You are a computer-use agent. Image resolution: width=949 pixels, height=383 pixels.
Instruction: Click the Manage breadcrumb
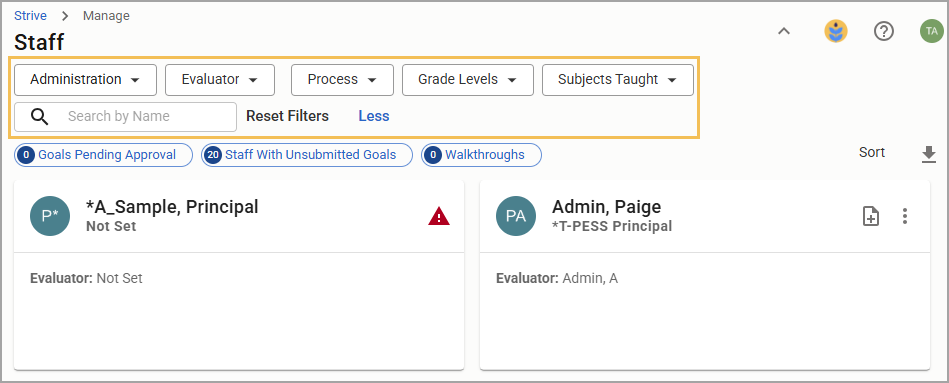coord(107,16)
